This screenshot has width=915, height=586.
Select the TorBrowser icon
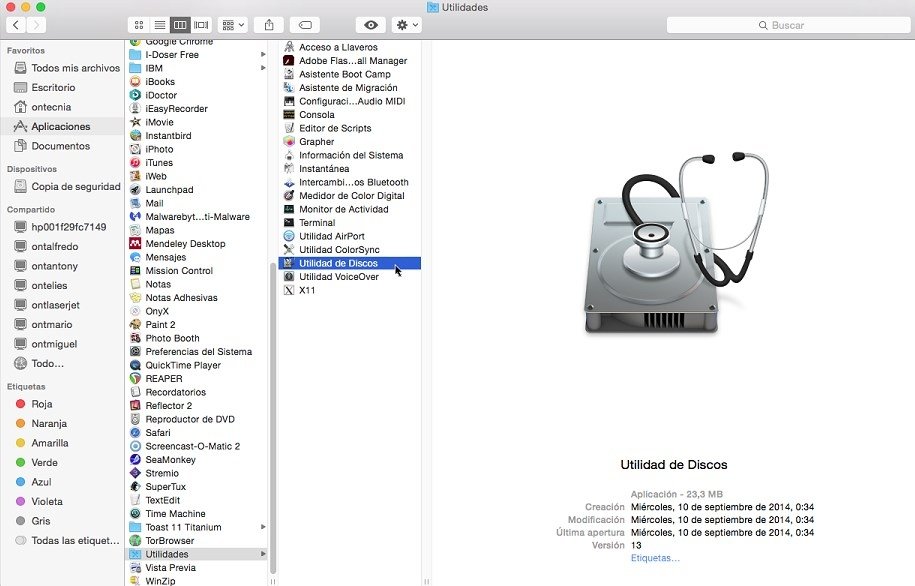tap(135, 540)
